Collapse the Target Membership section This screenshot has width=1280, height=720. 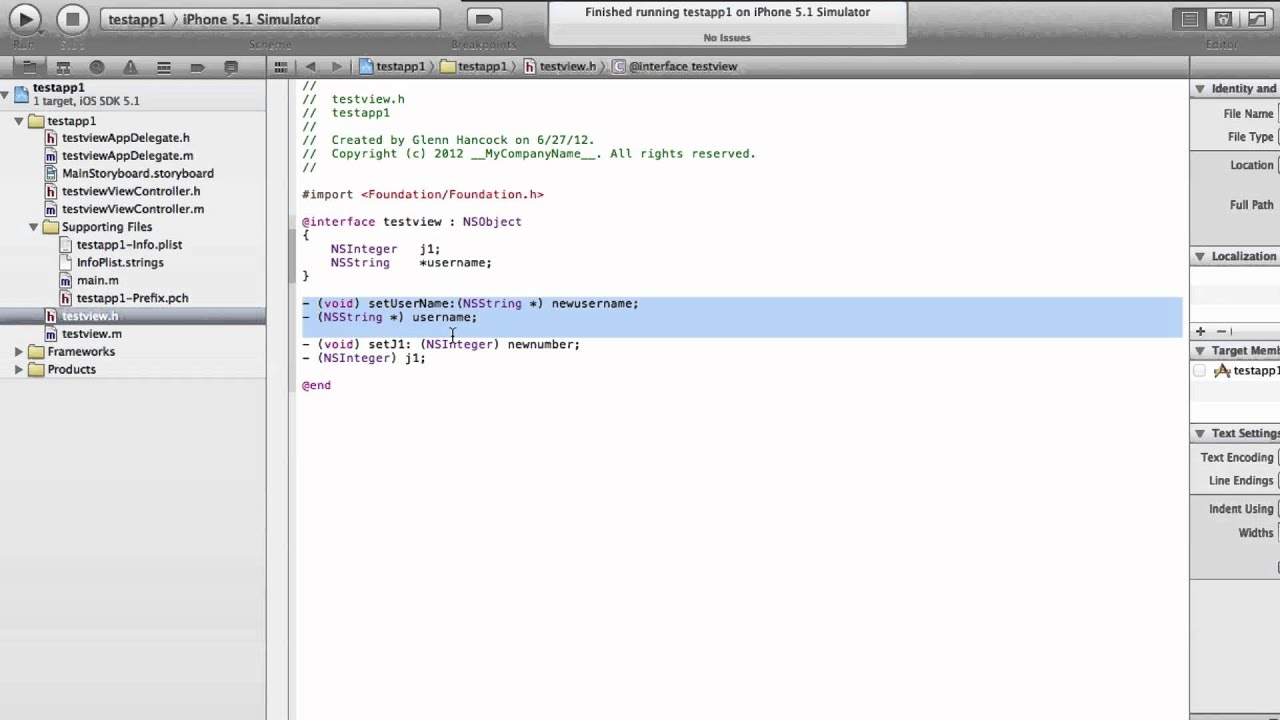1199,351
